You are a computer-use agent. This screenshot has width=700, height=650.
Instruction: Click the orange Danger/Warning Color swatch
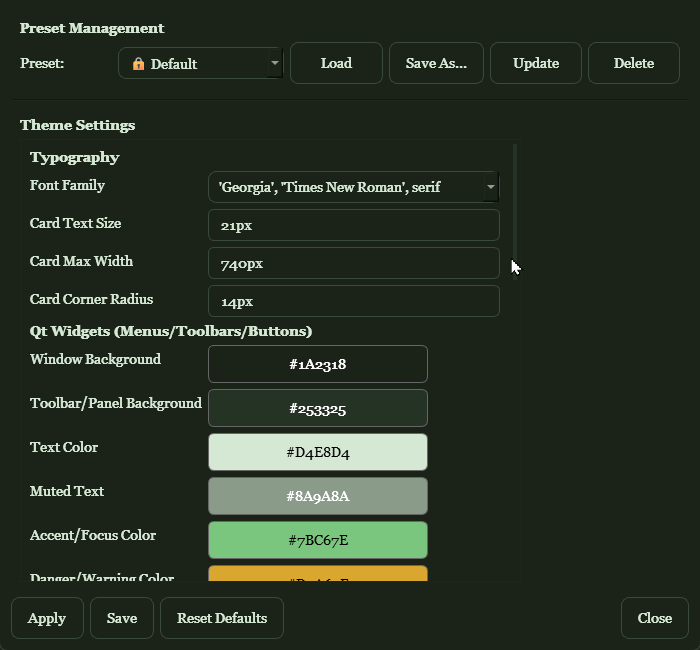tap(317, 573)
